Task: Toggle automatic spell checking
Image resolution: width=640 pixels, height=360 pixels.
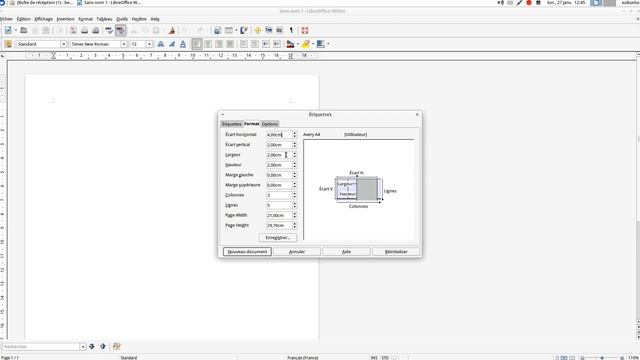Action: (120, 31)
